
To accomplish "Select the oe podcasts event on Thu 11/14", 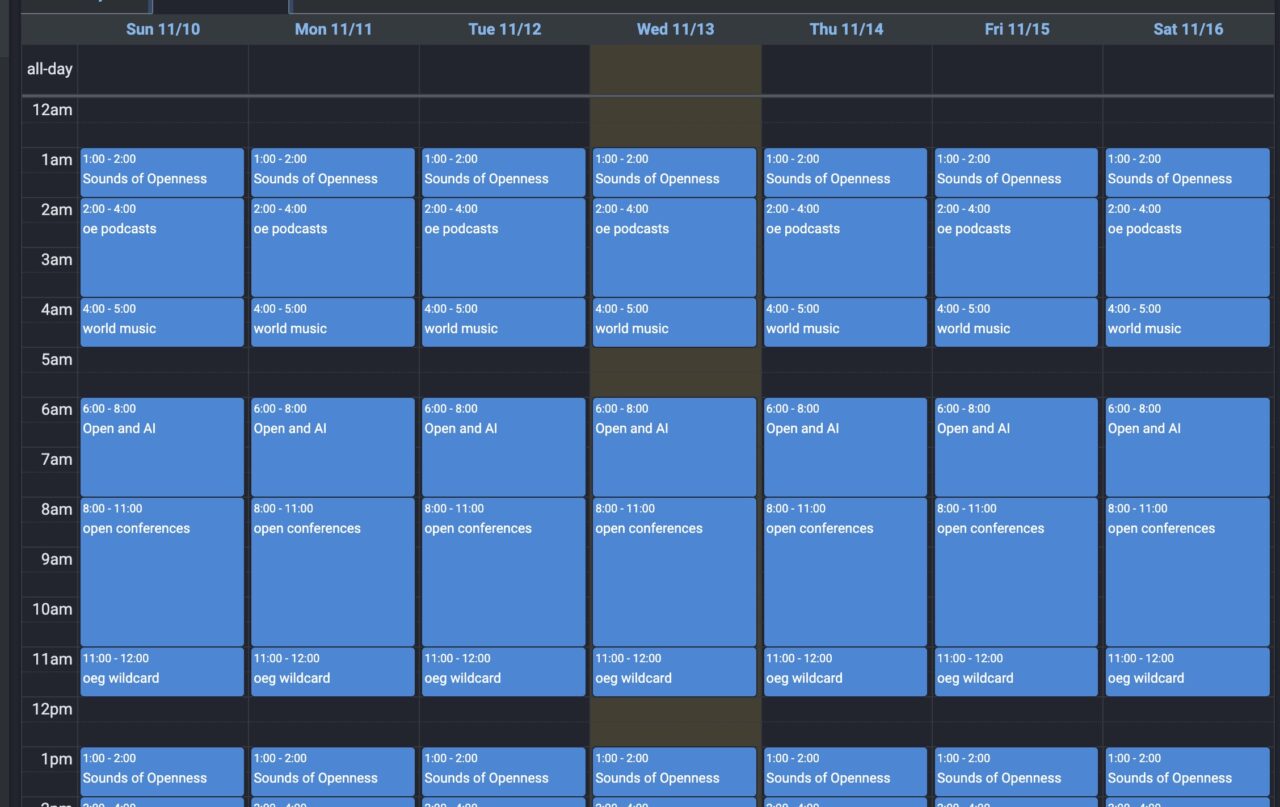I will pyautogui.click(x=846, y=247).
